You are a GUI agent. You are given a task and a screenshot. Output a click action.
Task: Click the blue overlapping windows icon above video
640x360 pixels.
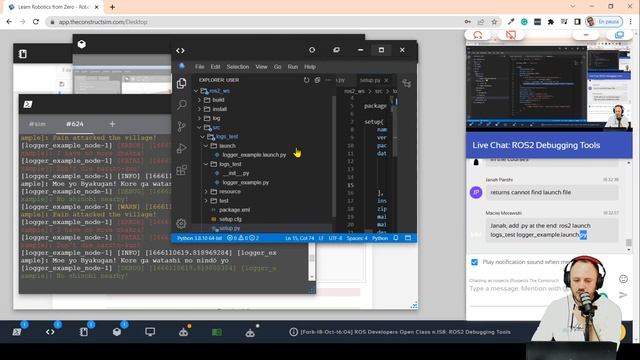(x=619, y=35)
